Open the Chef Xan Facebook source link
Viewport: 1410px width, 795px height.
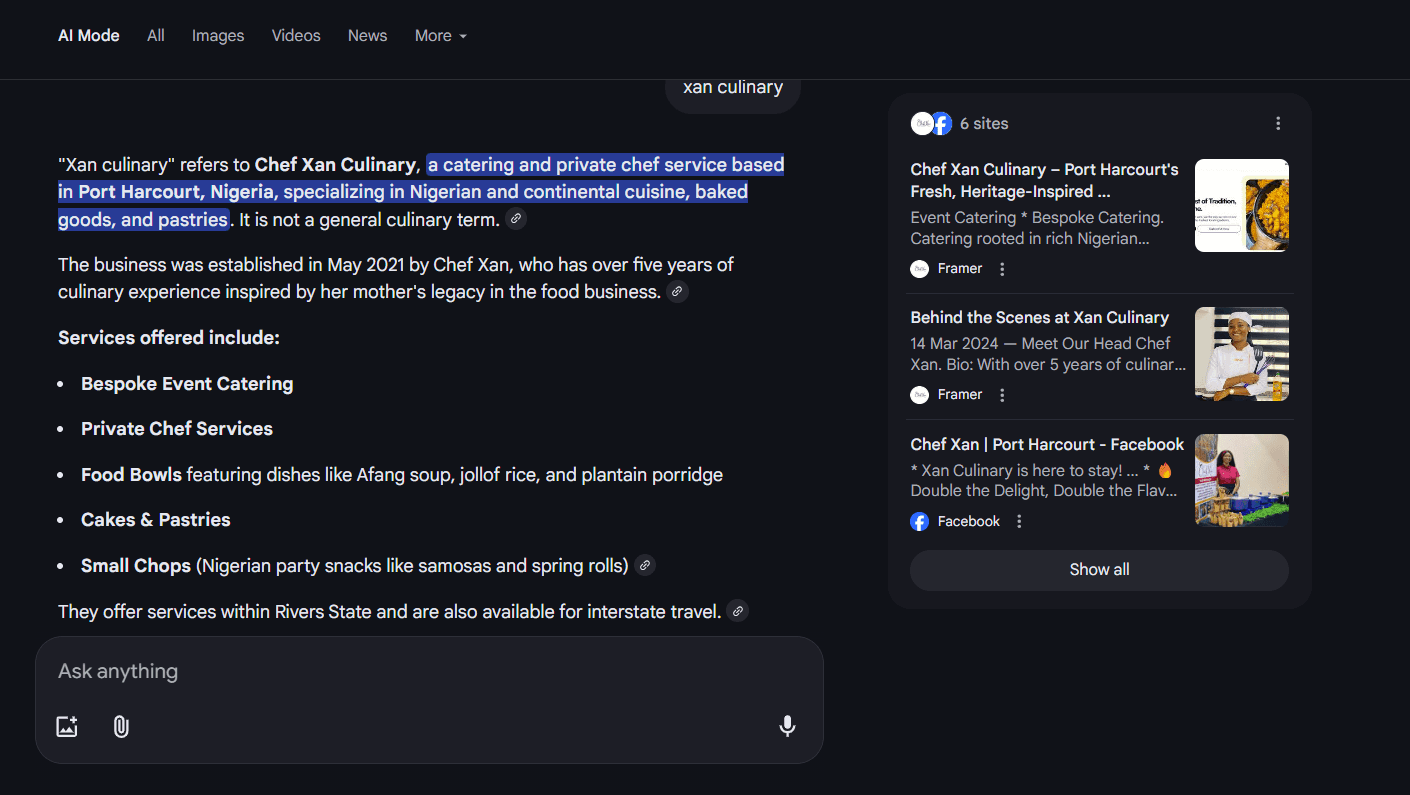pyautogui.click(x=1046, y=444)
